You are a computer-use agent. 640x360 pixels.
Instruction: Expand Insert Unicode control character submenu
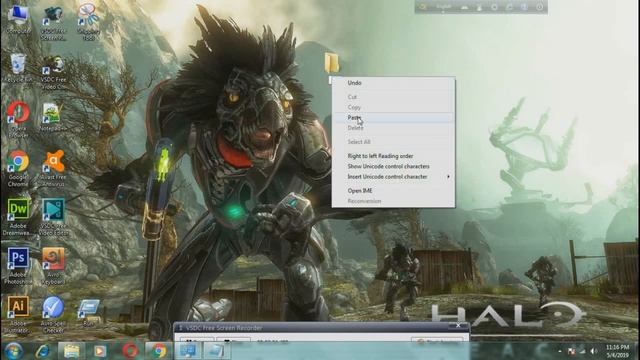coord(393,177)
